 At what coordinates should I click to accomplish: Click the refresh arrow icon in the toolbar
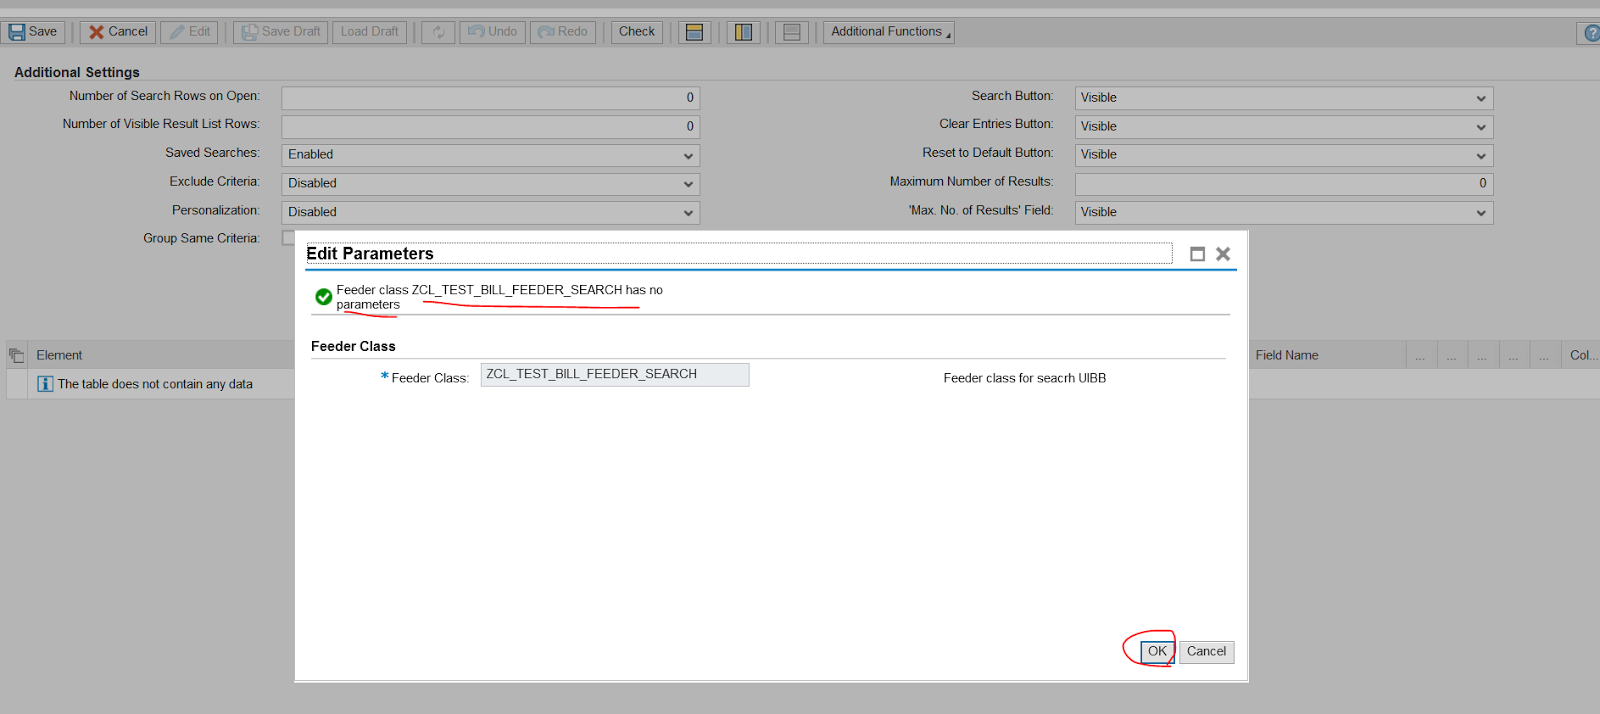tap(438, 32)
